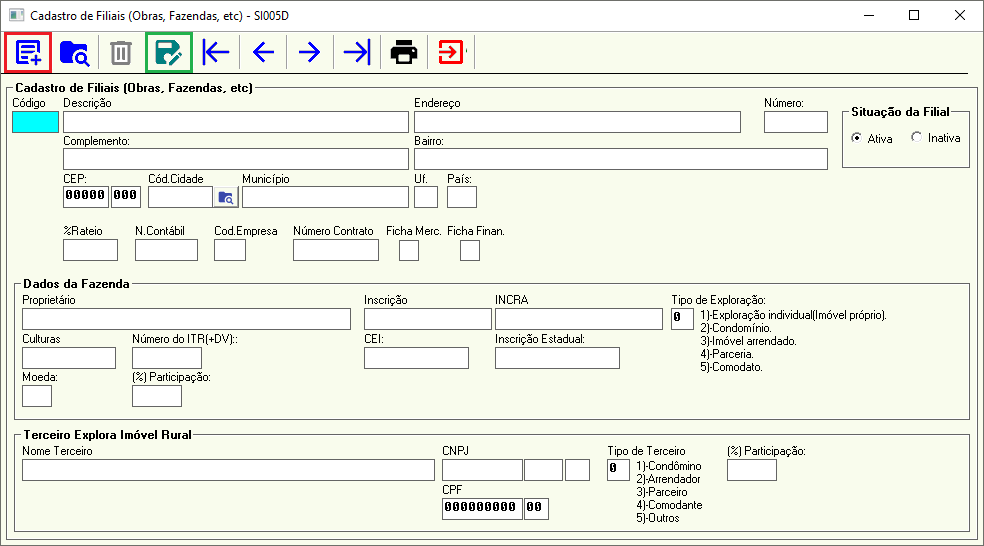Viewport: 984px width, 546px height.
Task: Click the Descrição input field
Action: pos(235,122)
